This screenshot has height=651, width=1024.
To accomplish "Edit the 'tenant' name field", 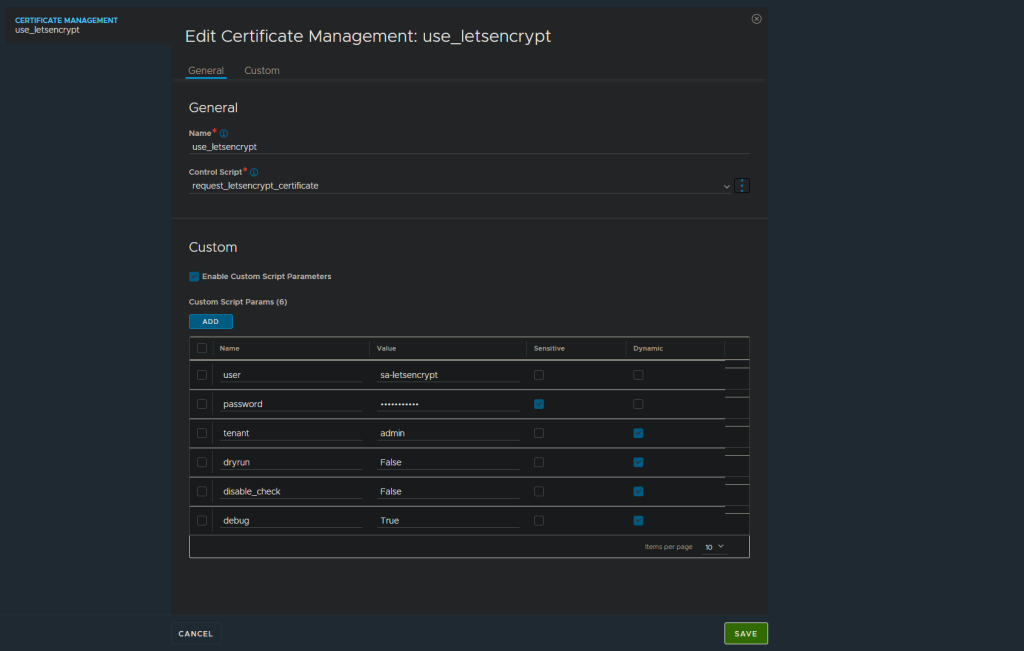I will 291,433.
